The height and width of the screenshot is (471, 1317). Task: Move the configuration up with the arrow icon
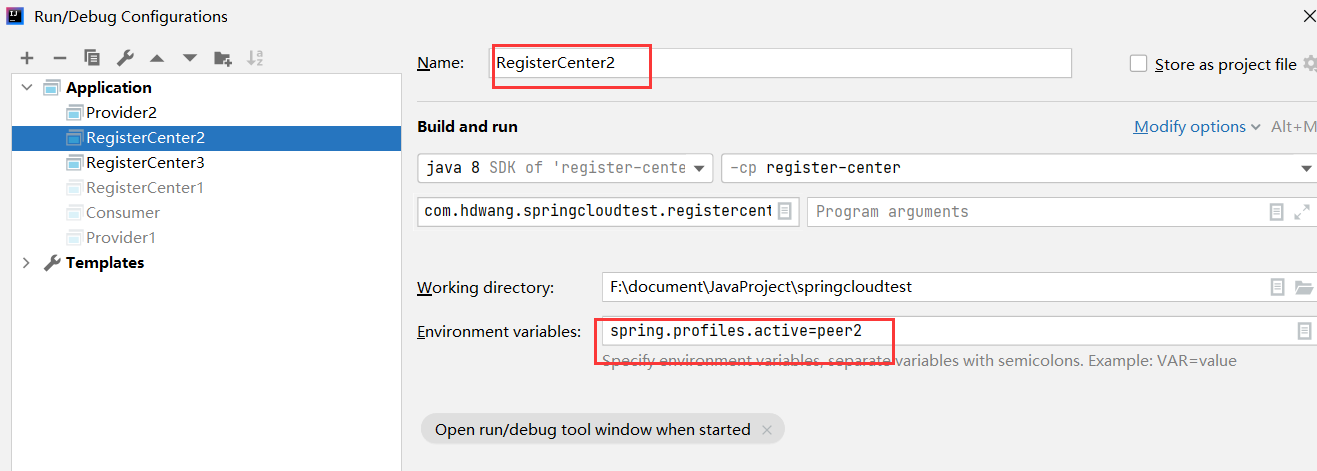(157, 58)
